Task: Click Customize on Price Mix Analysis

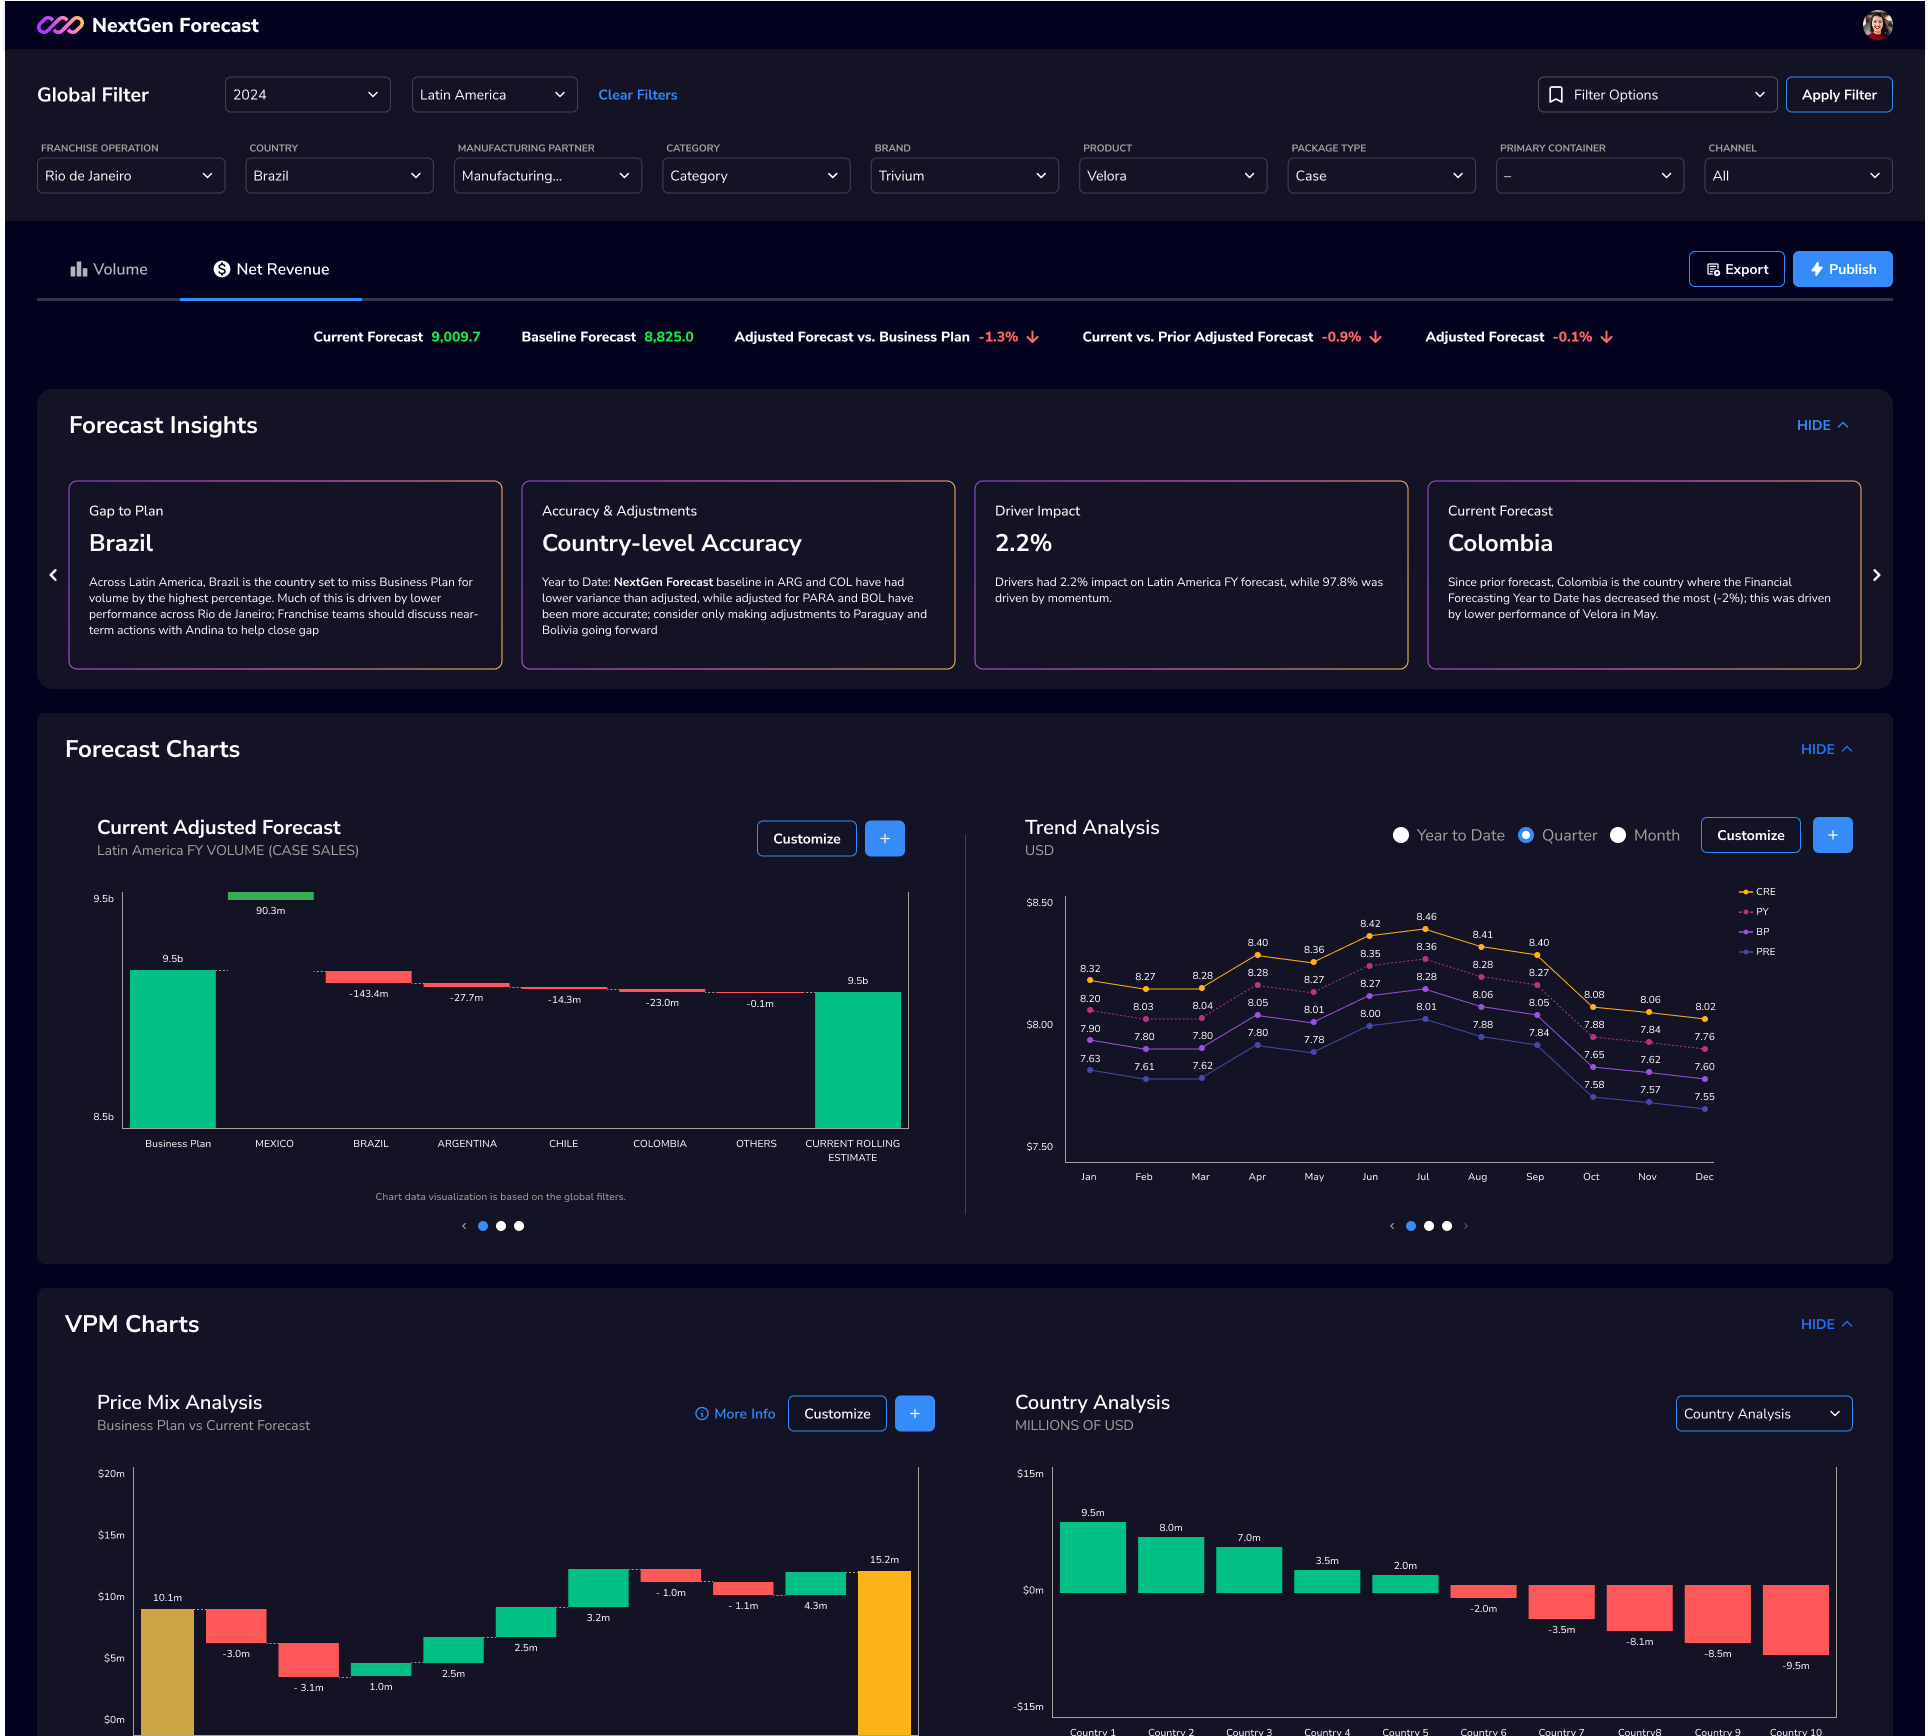Action: 837,1413
